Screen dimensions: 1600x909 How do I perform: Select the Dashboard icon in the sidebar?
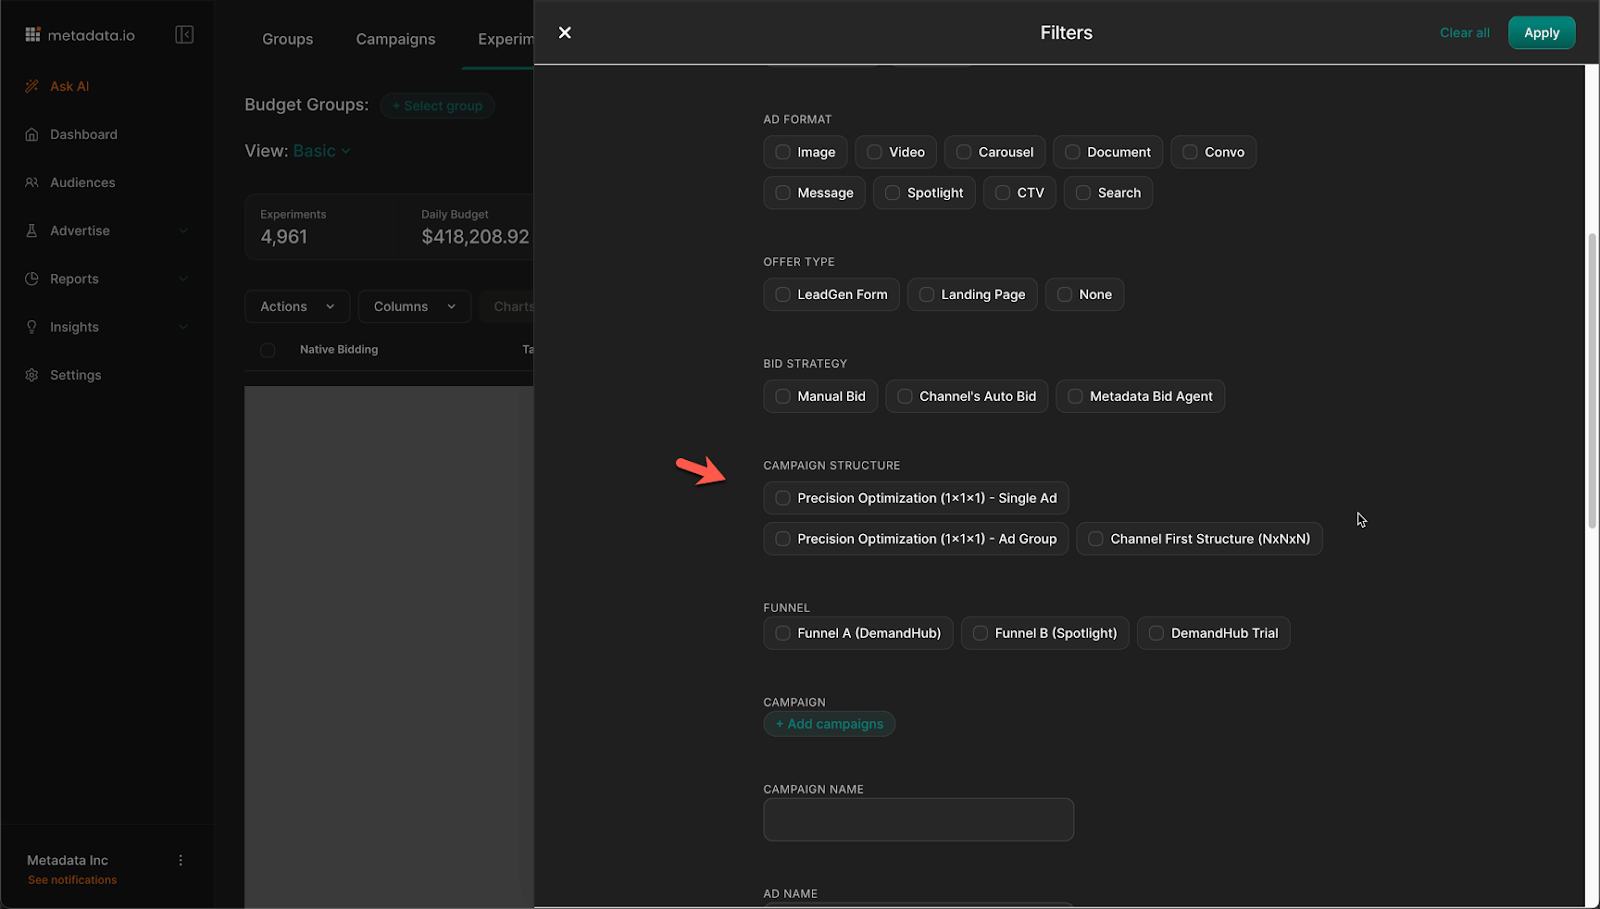pos(31,134)
